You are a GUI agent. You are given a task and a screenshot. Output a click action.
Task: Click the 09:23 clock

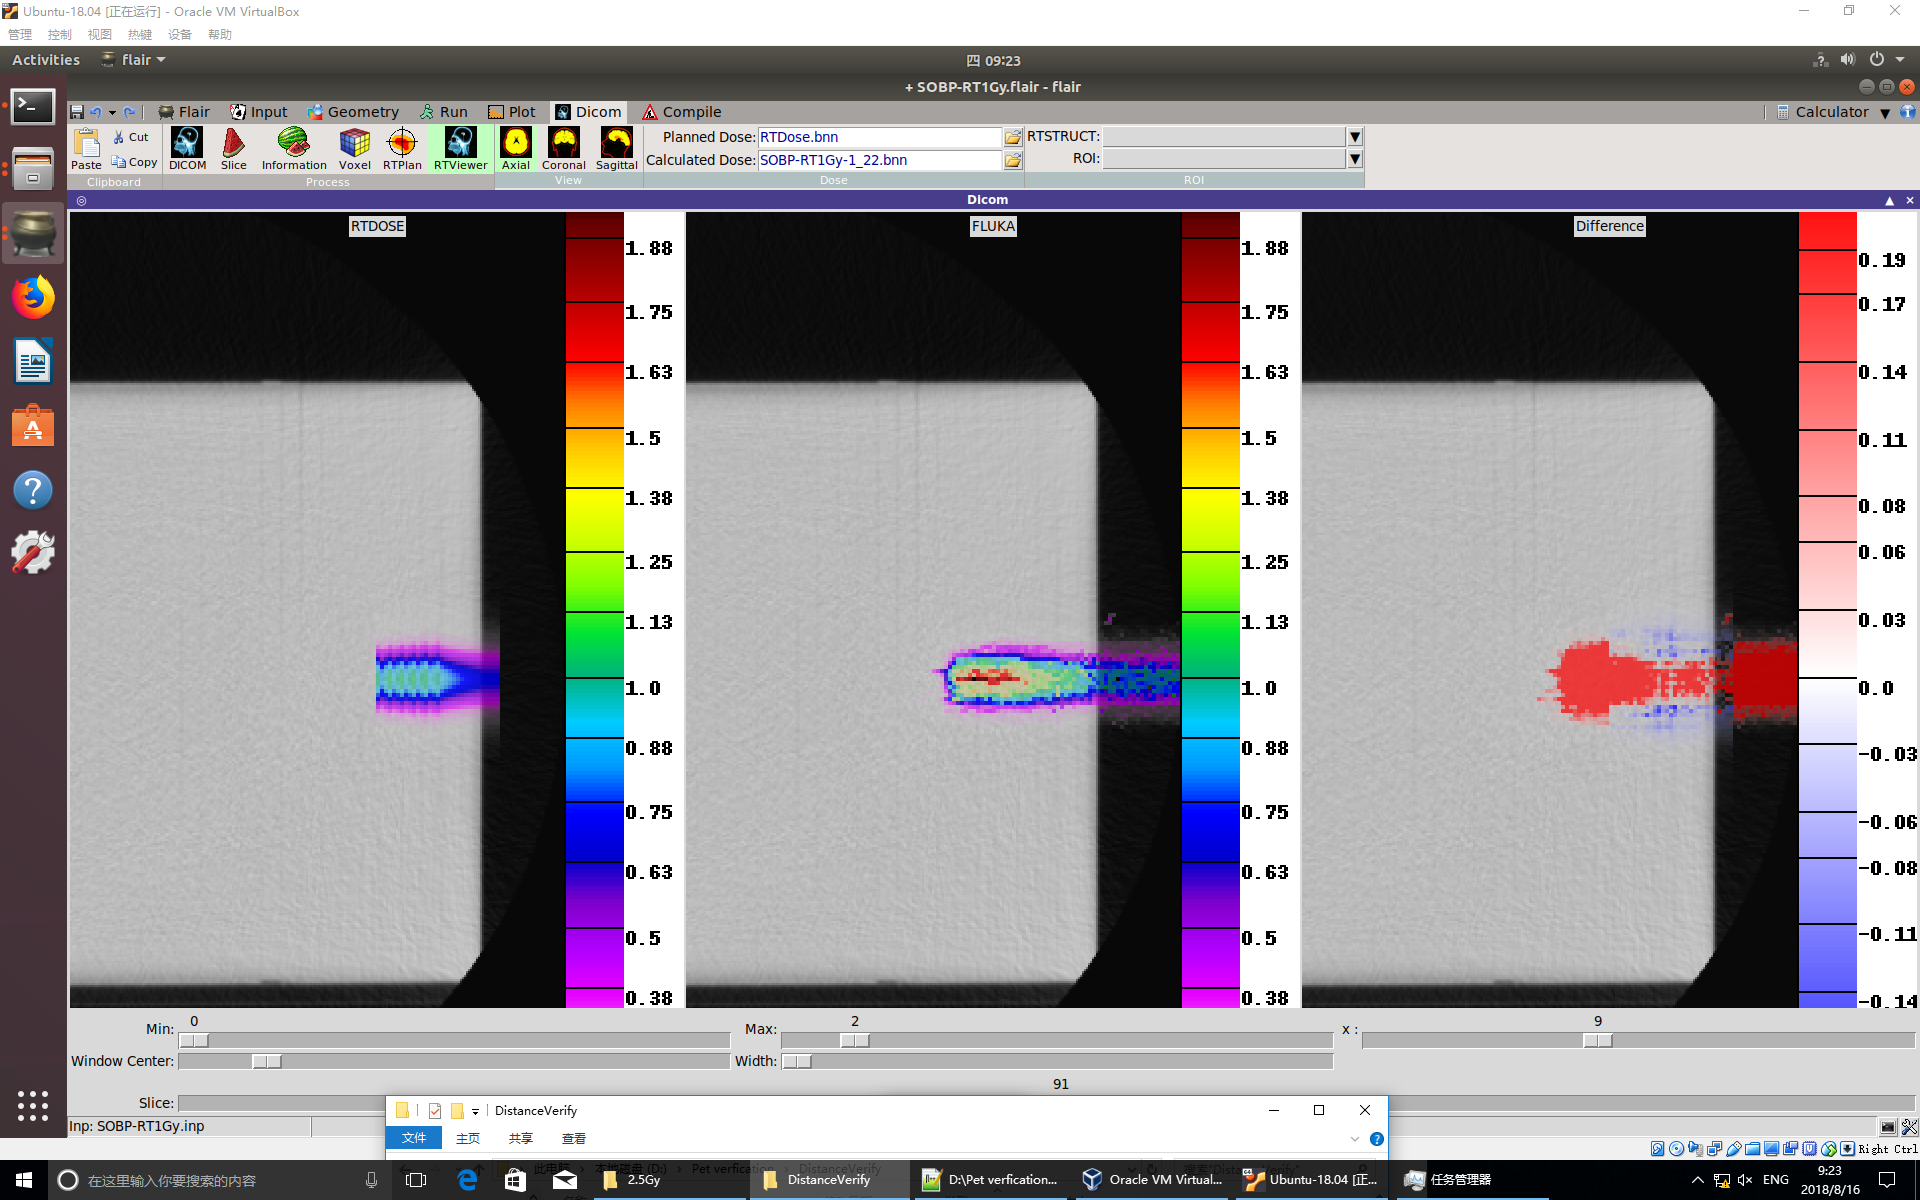coord(994,61)
